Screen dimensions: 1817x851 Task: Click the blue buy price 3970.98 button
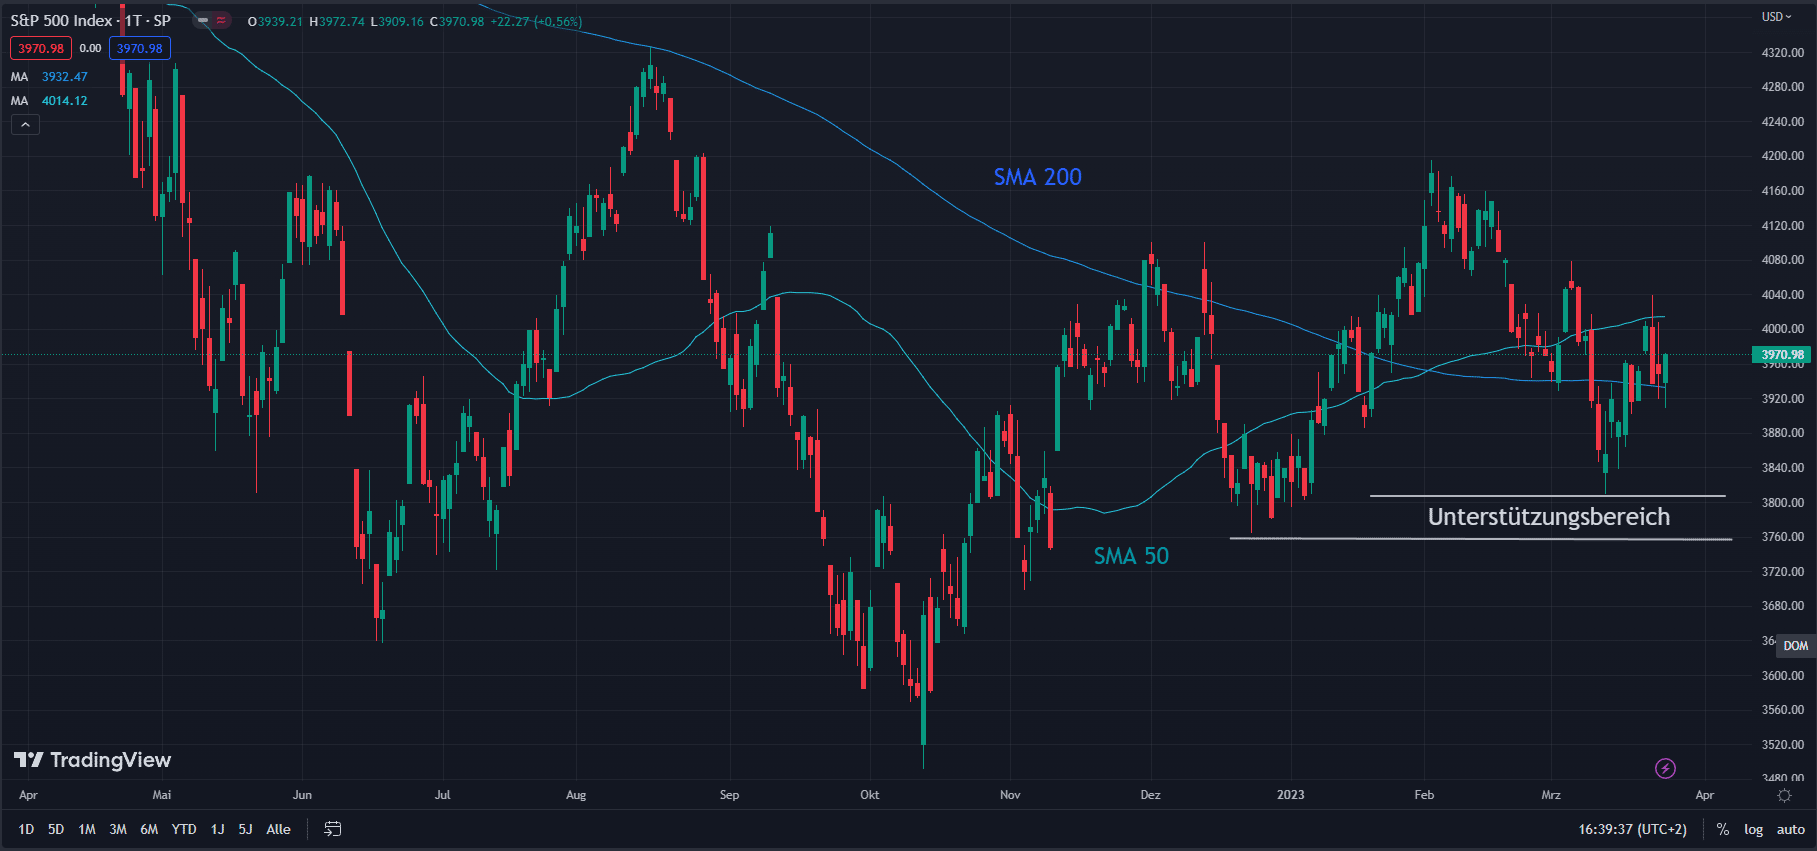click(x=139, y=48)
